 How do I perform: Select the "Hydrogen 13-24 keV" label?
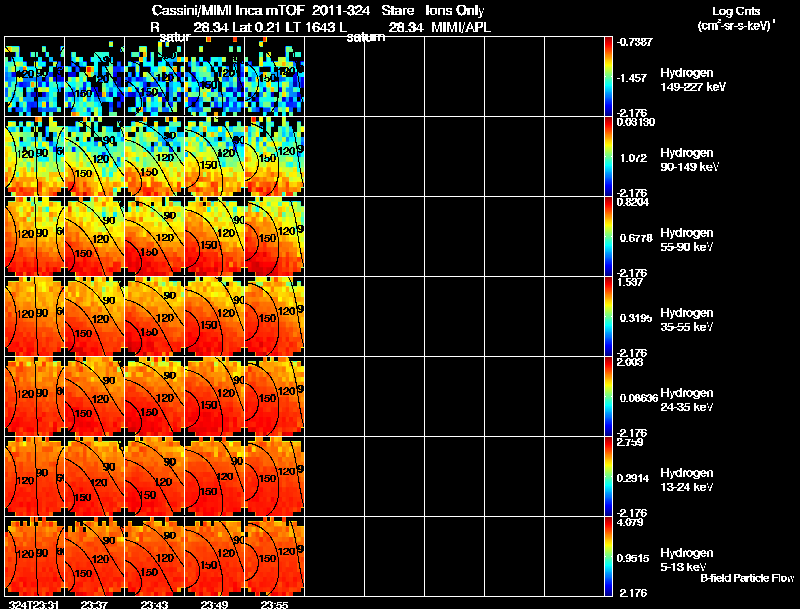[687, 480]
